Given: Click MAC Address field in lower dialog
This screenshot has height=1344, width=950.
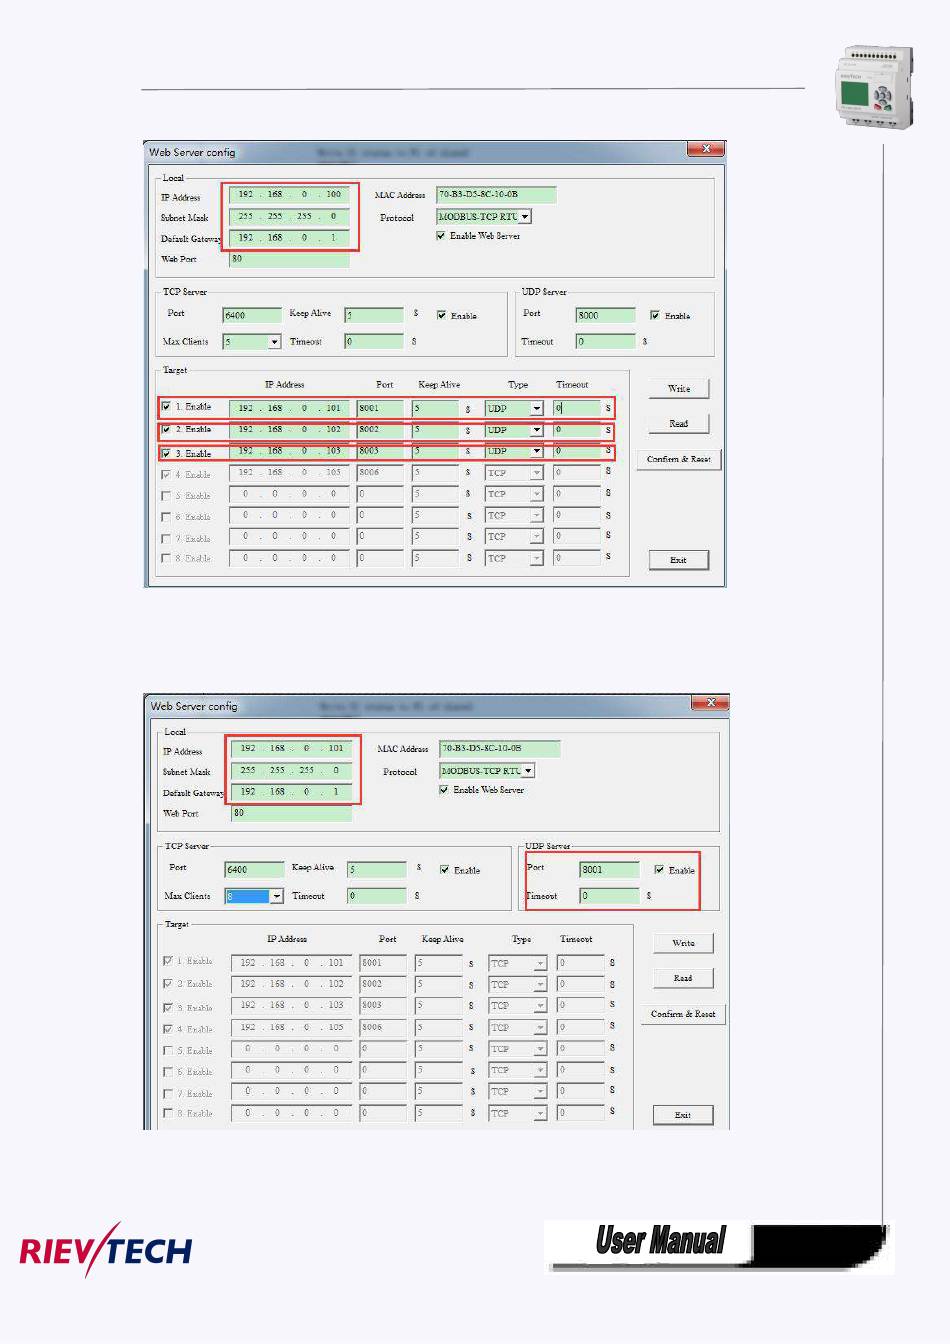Looking at the screenshot, I should click(500, 748).
